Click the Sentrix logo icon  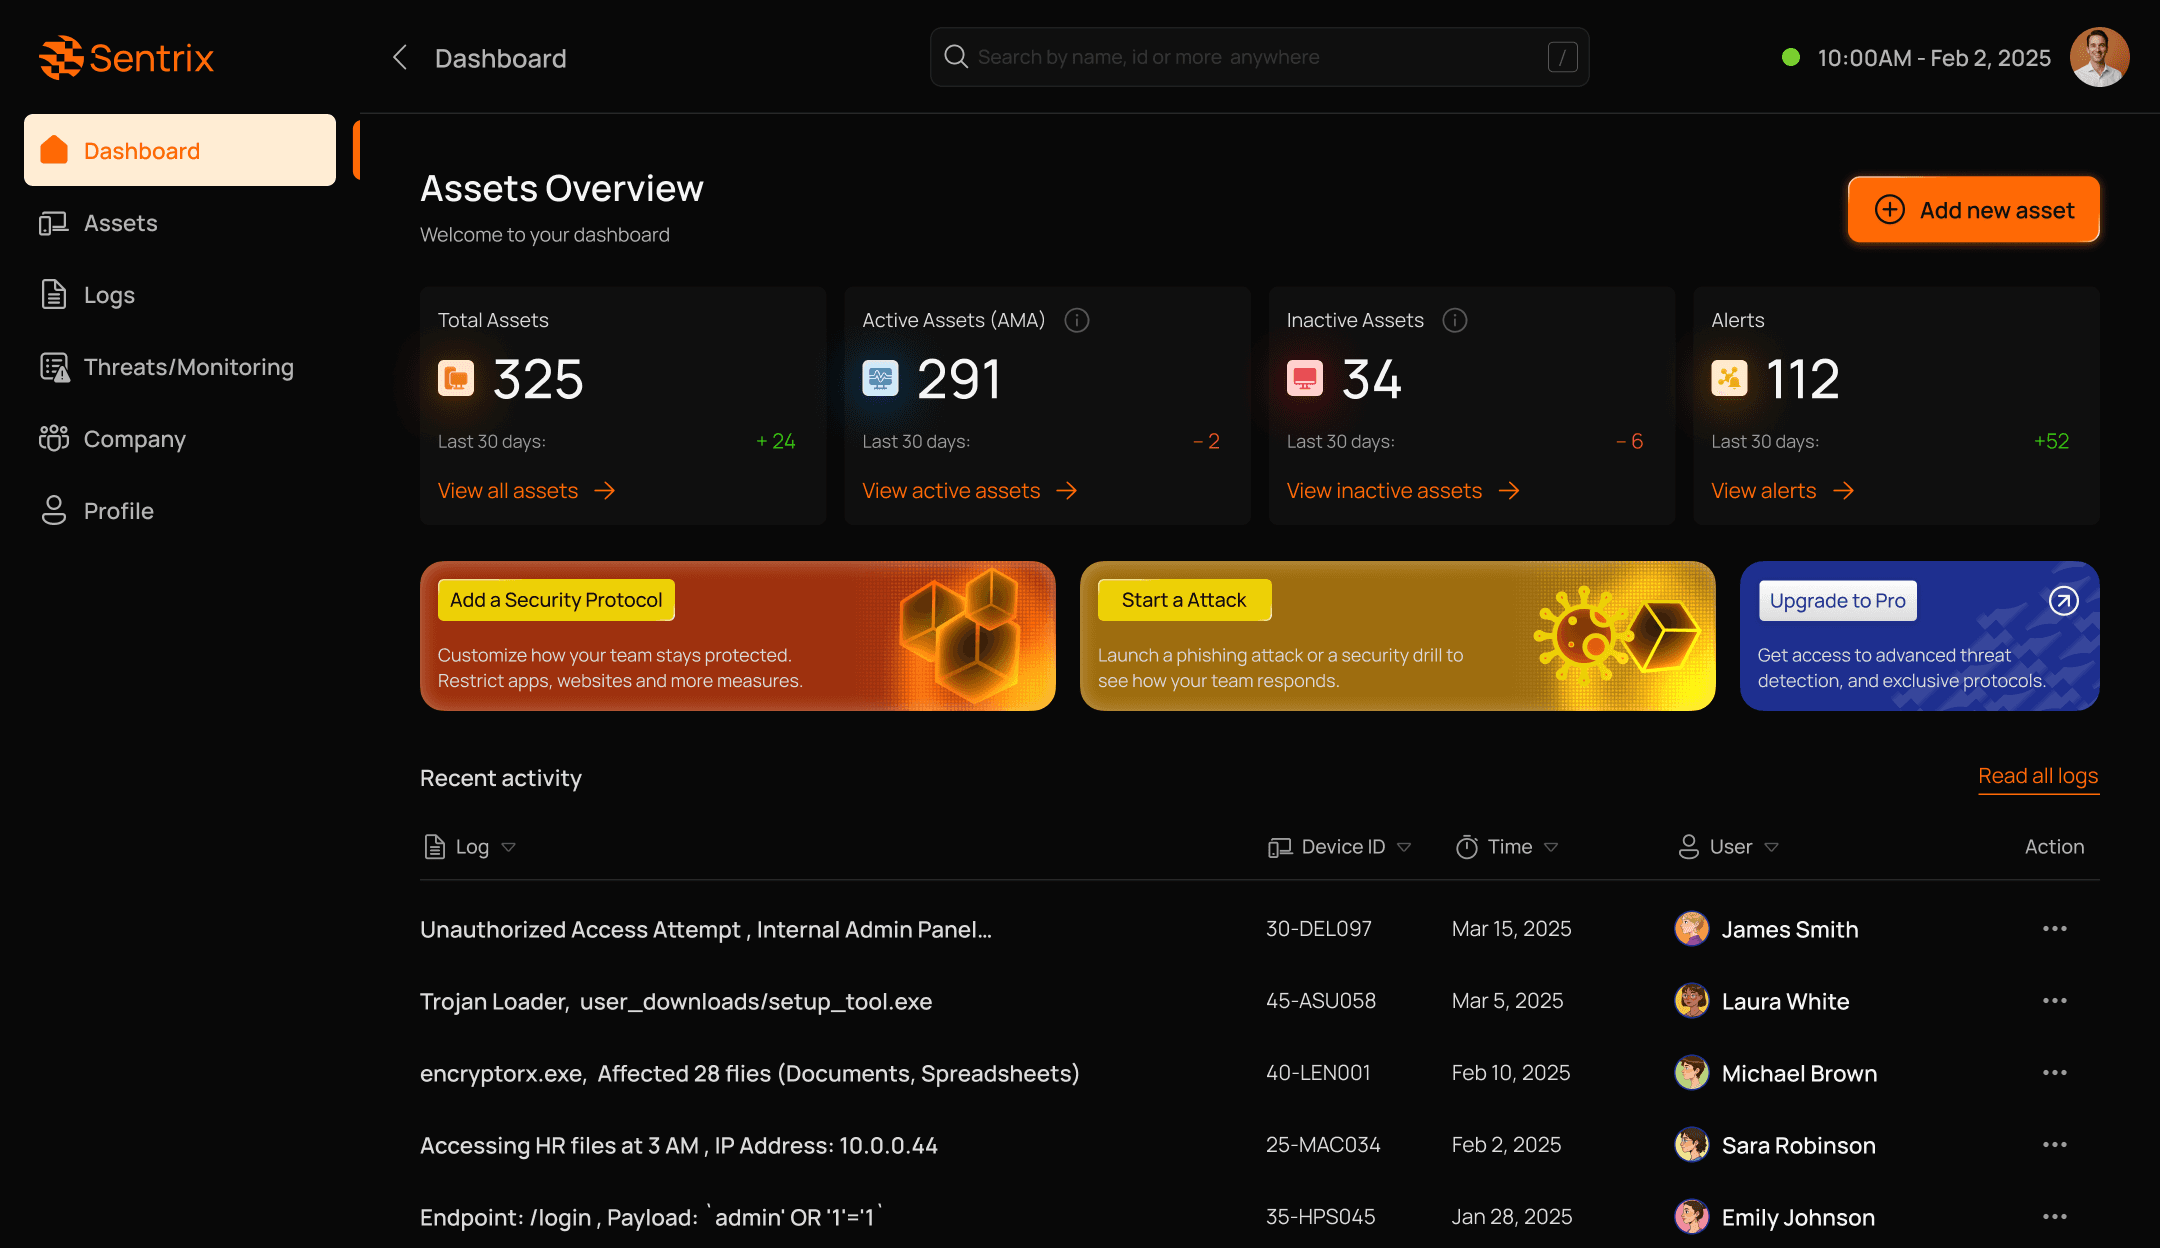61,58
